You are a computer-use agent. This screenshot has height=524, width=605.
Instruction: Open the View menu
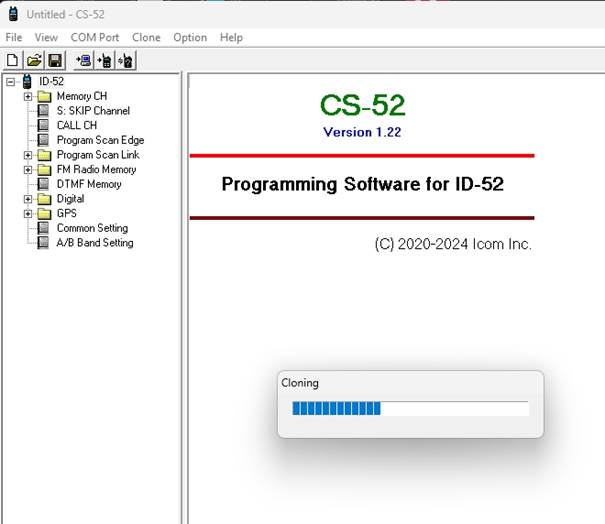point(46,37)
